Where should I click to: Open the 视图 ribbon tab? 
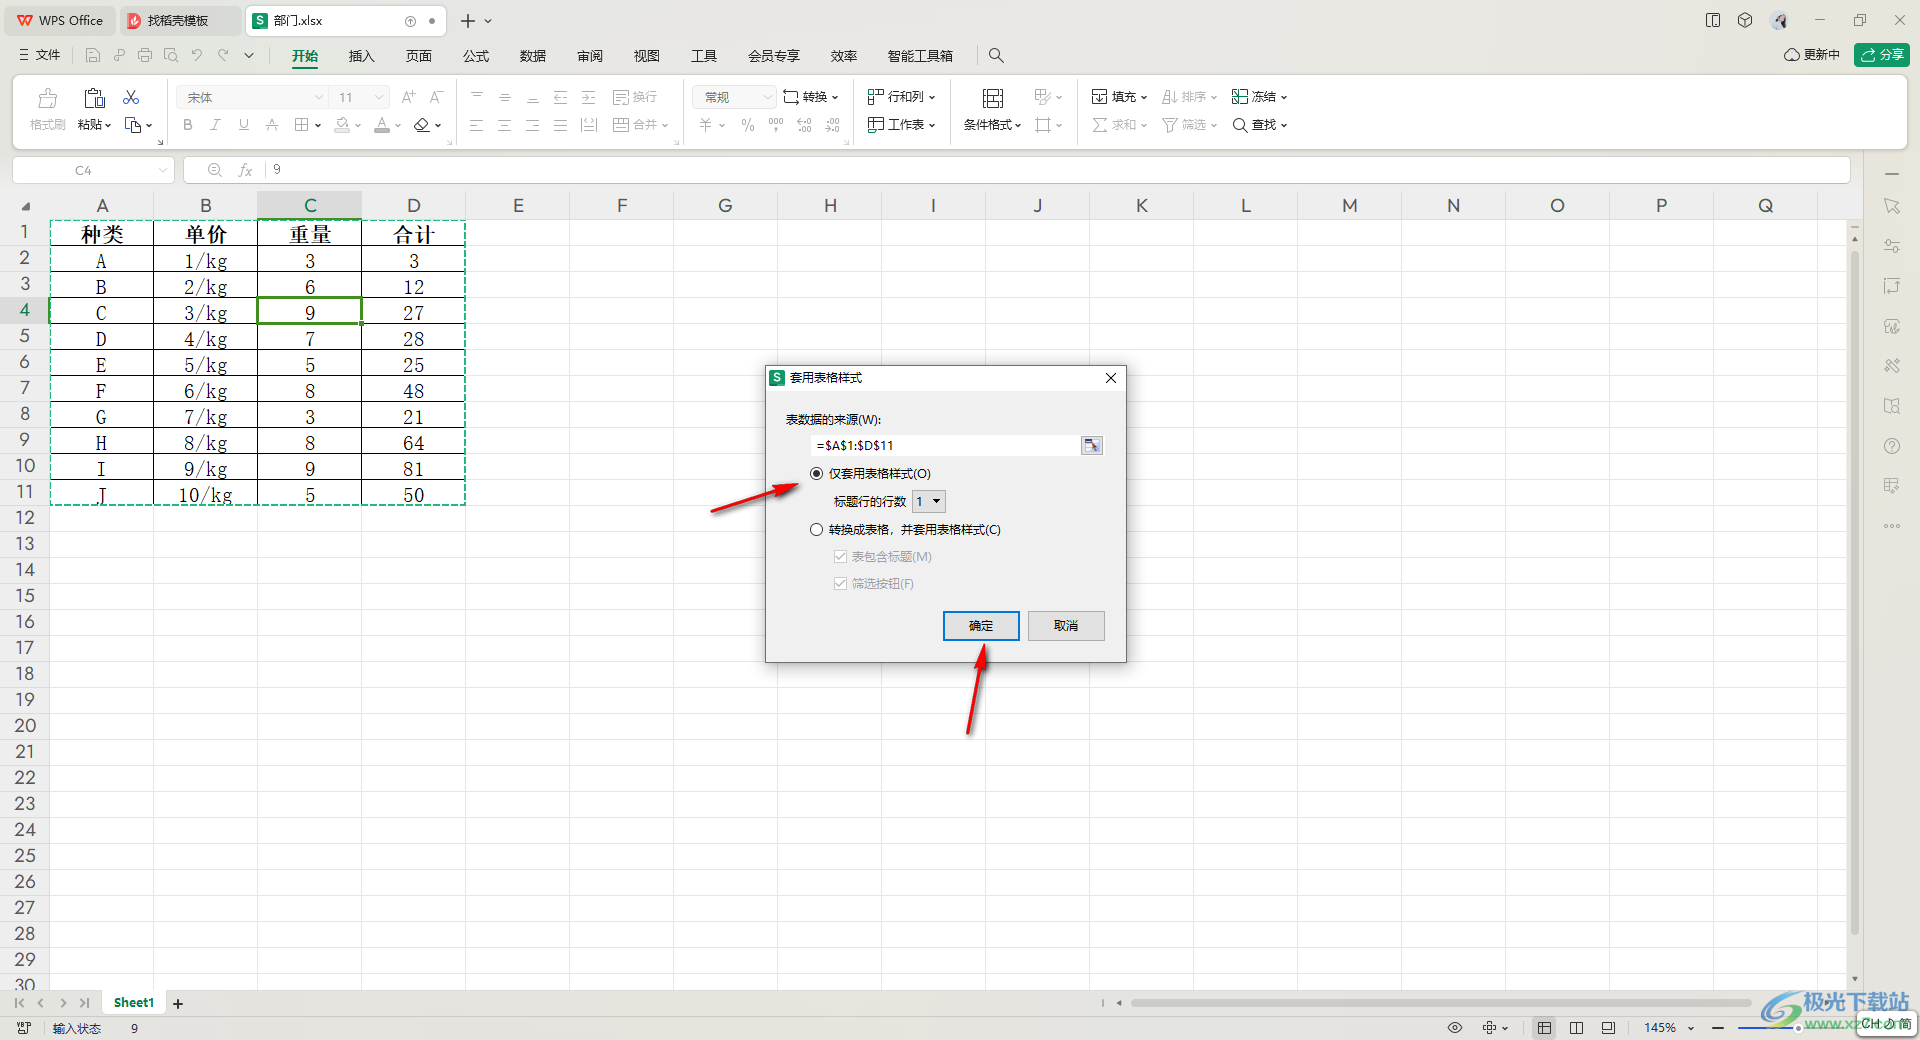pos(647,56)
